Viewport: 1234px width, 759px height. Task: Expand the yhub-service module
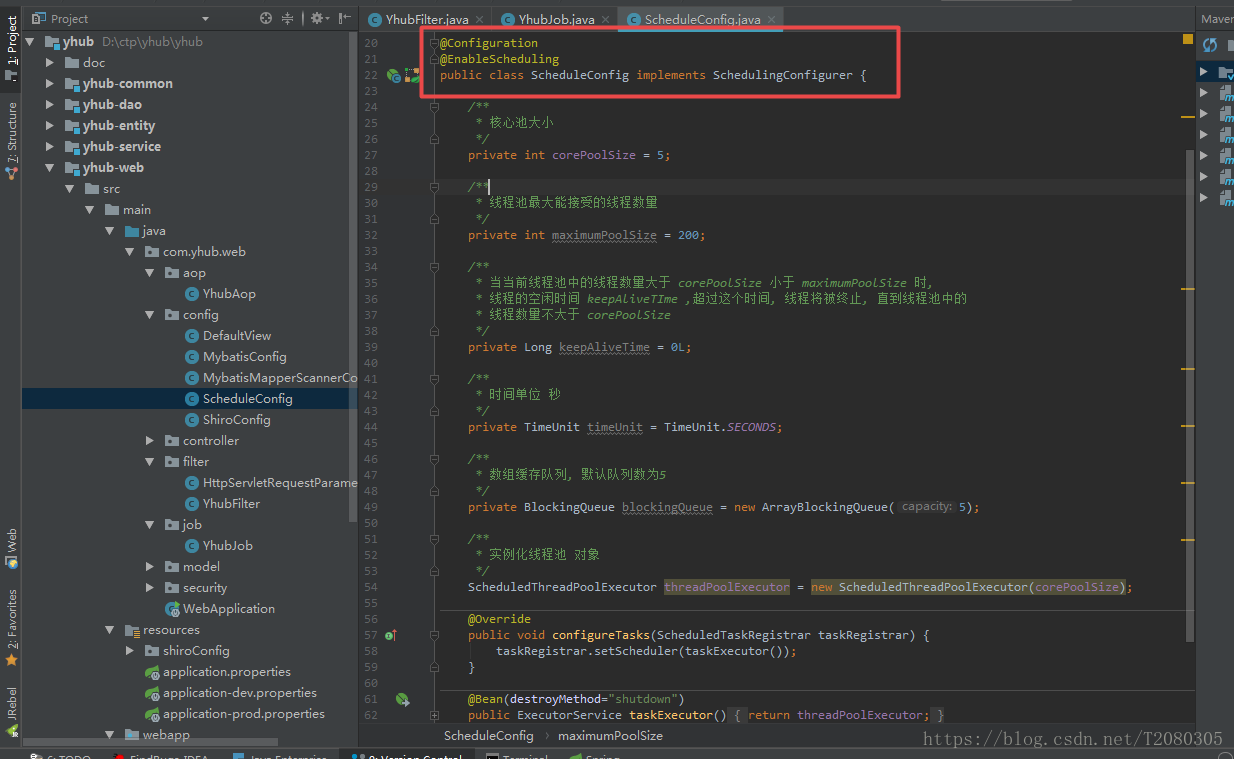pos(50,147)
